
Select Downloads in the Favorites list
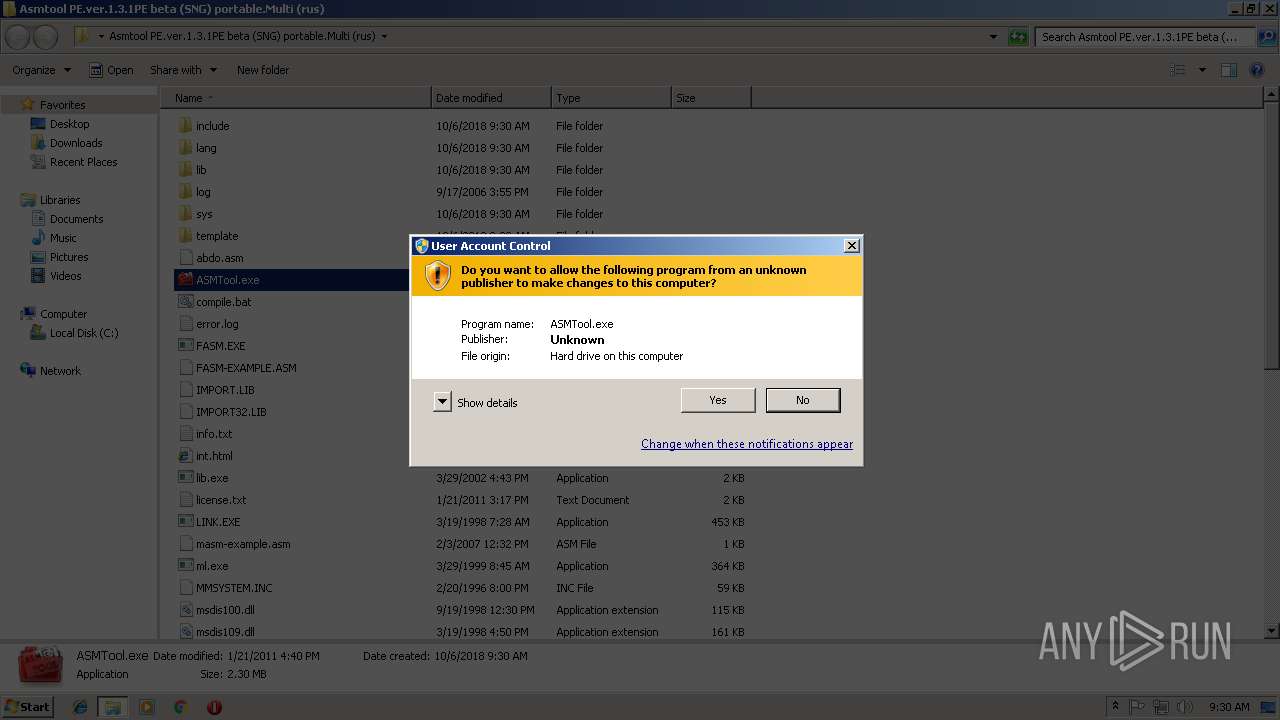click(x=76, y=143)
